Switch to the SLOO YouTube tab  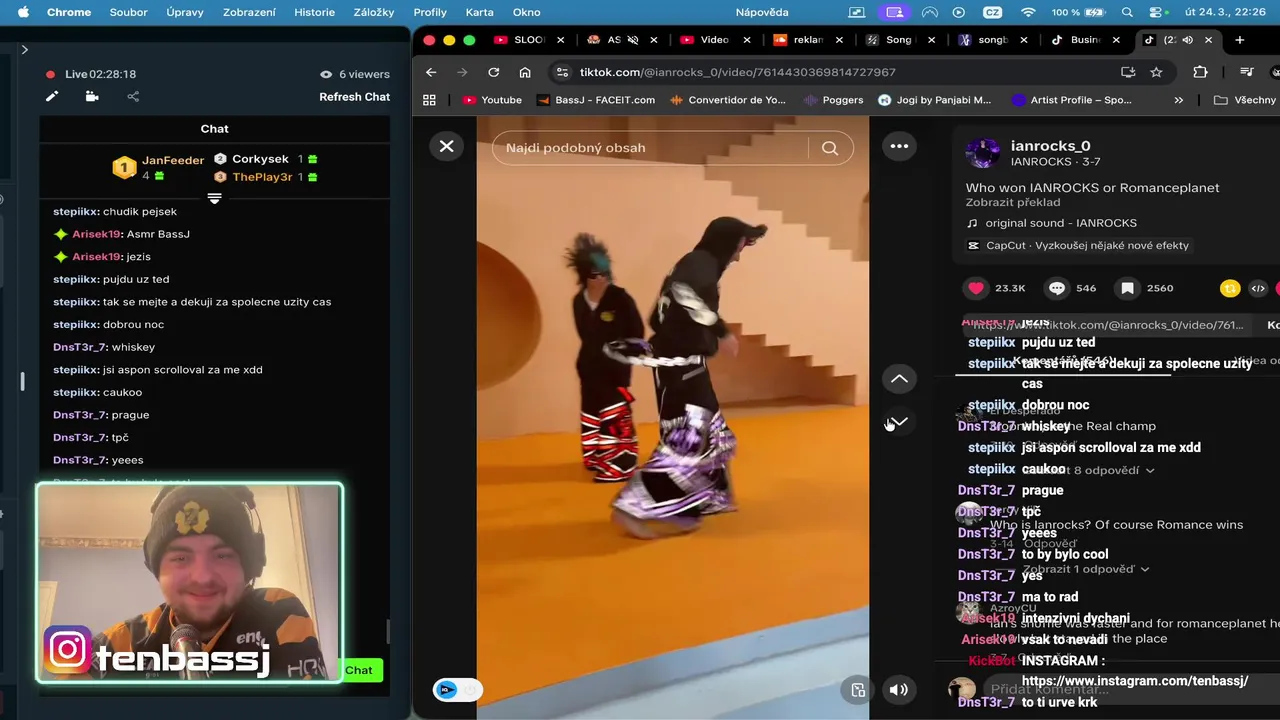point(529,40)
